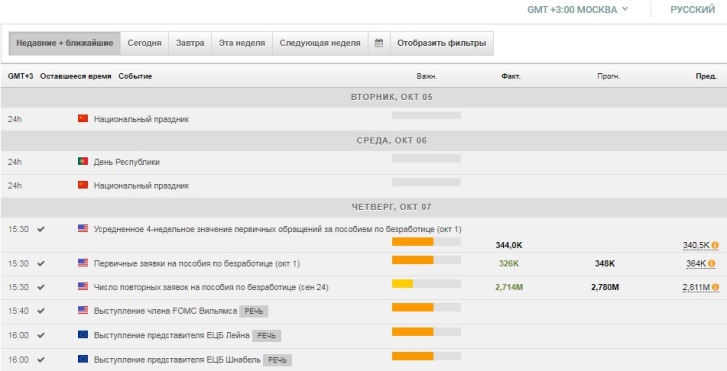
Task: Click День Республики event name
Action: [x=127, y=162]
